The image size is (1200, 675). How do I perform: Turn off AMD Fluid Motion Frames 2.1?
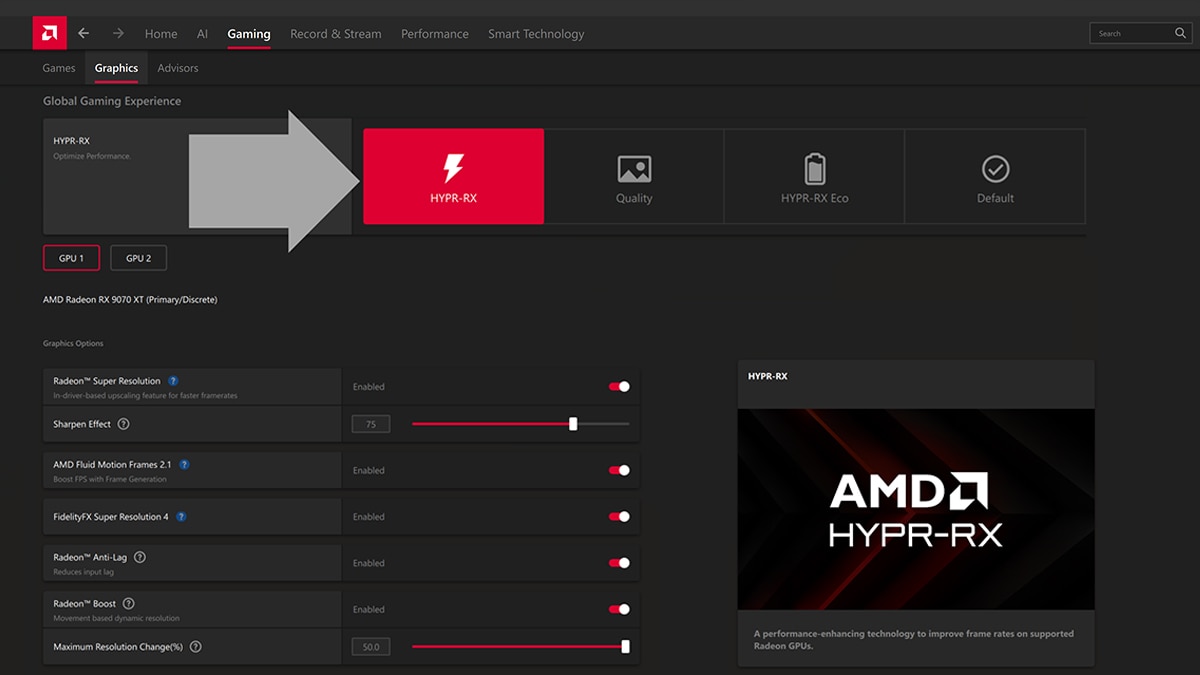point(620,470)
